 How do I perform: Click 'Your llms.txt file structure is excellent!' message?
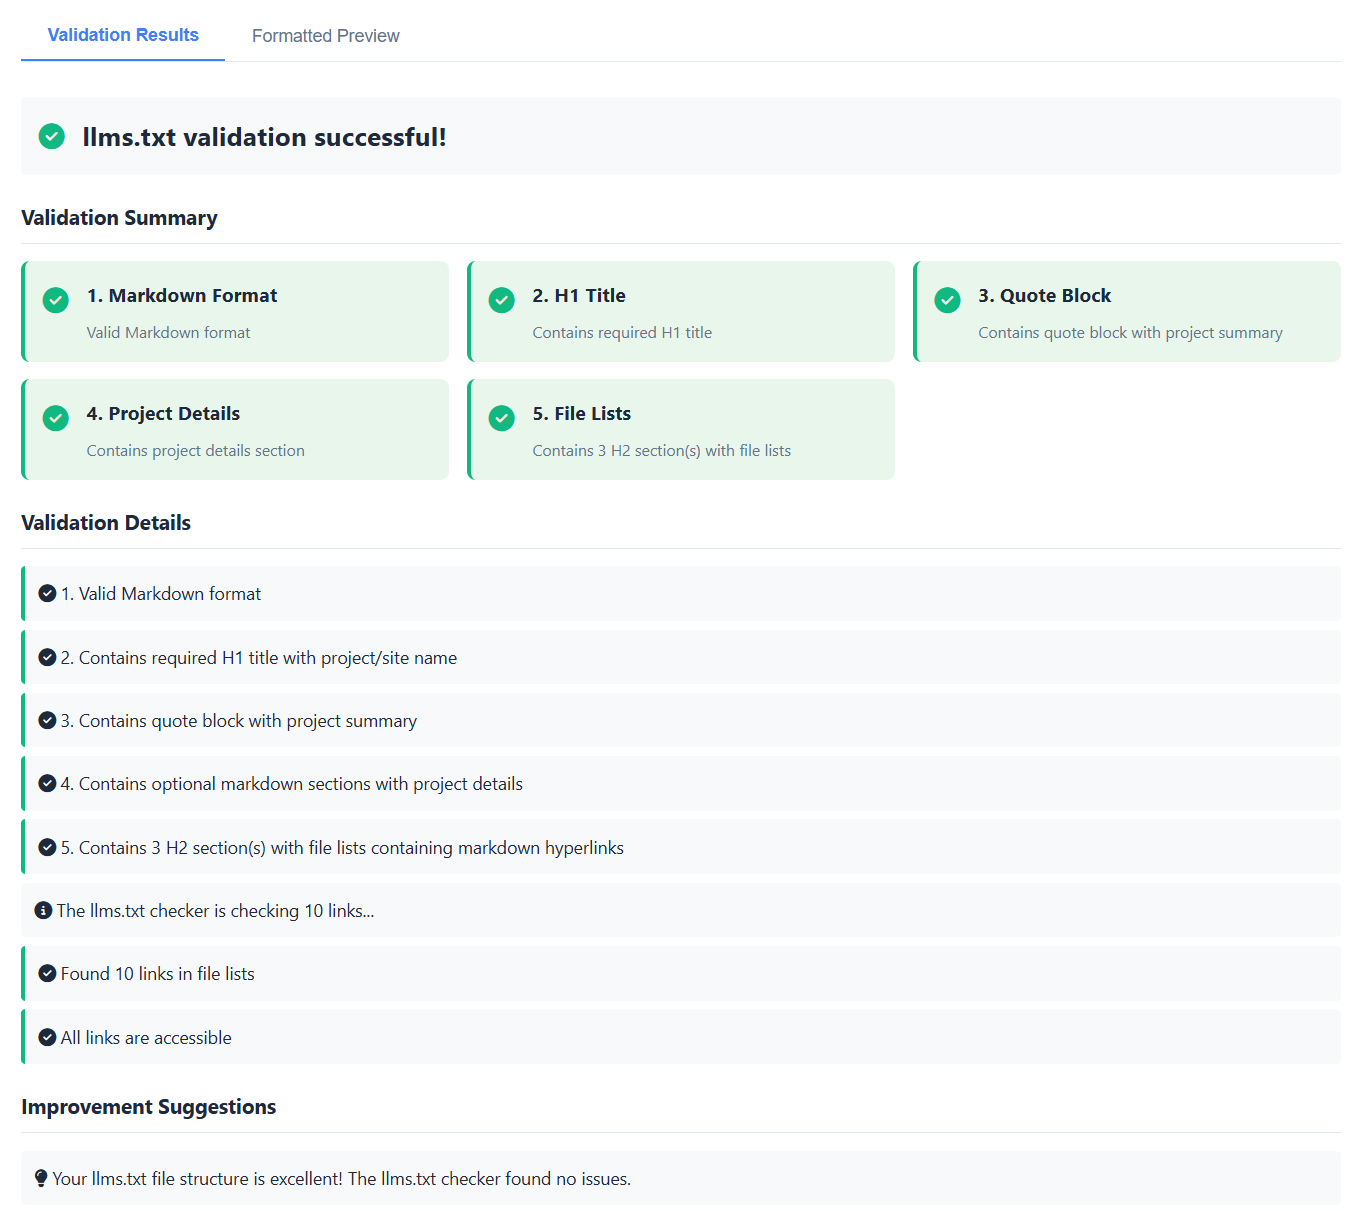pyautogui.click(x=341, y=1178)
